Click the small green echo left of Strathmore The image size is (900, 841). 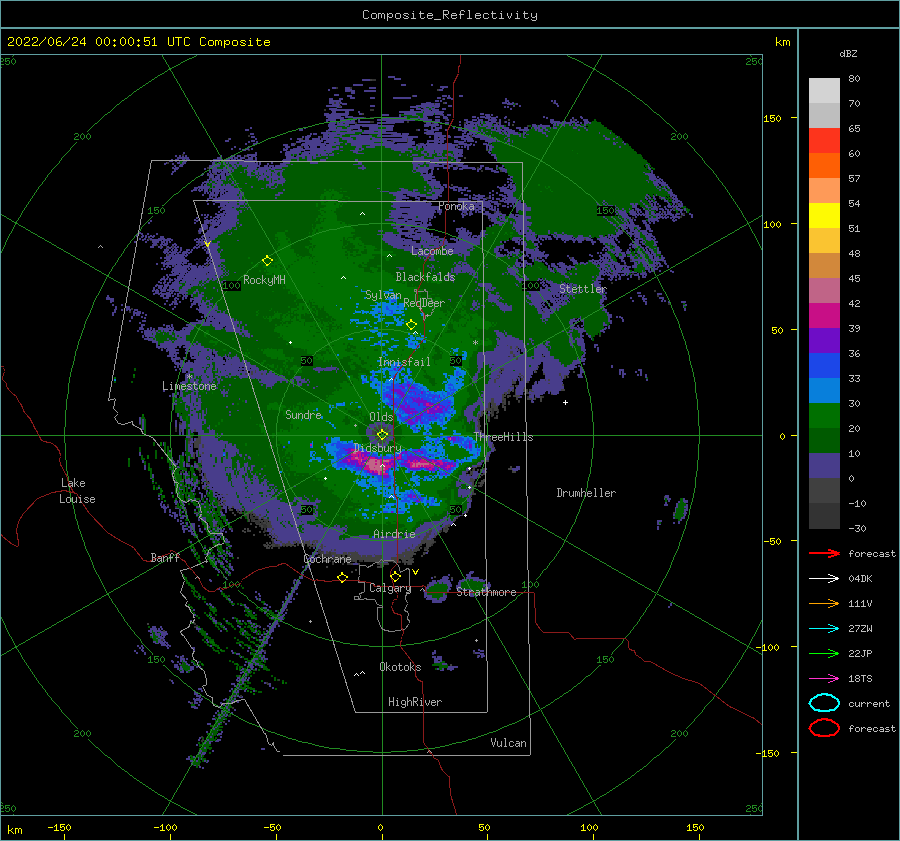point(437,590)
